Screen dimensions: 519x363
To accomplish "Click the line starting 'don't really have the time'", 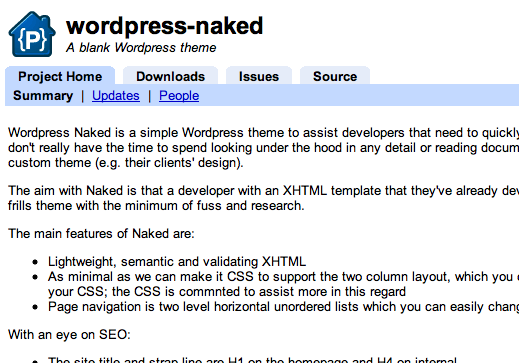I will [x=263, y=148].
